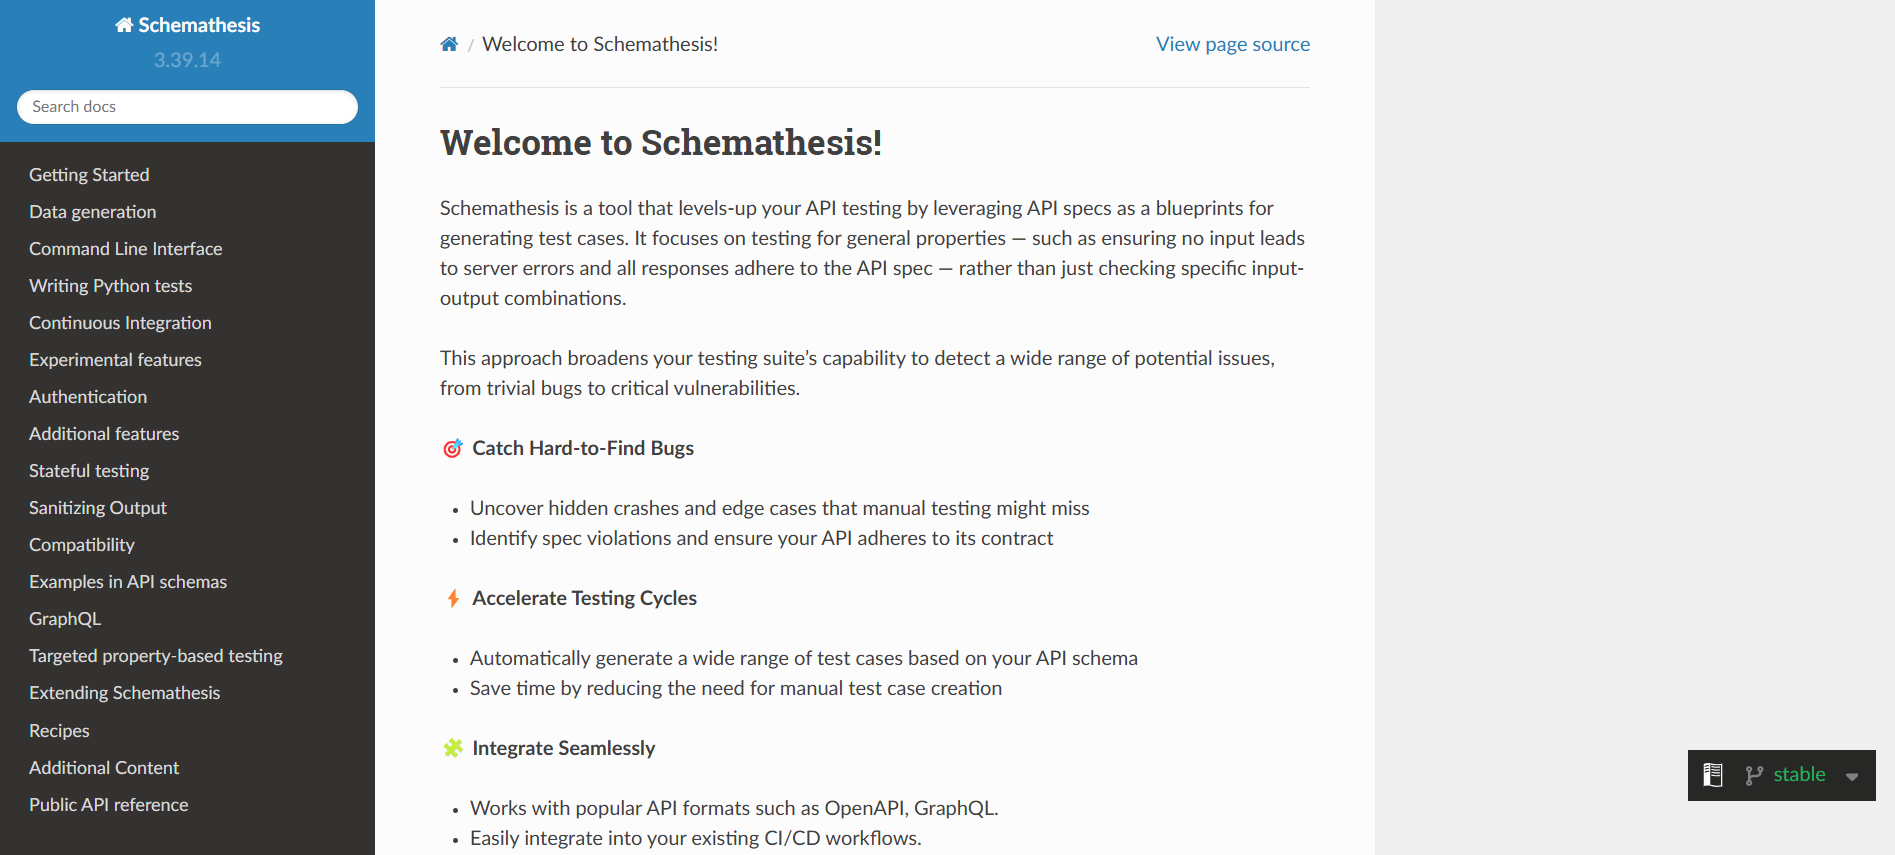The height and width of the screenshot is (855, 1895).
Task: Click the book icon in the version widget
Action: pyautogui.click(x=1713, y=775)
